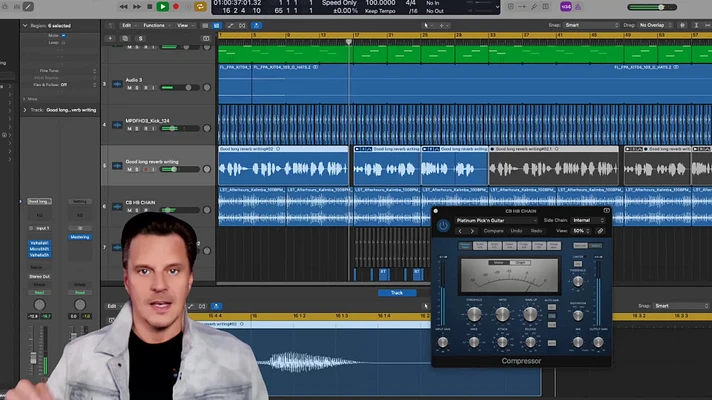The image size is (712, 400).
Task: Click the green Play transport button
Action: point(163,6)
